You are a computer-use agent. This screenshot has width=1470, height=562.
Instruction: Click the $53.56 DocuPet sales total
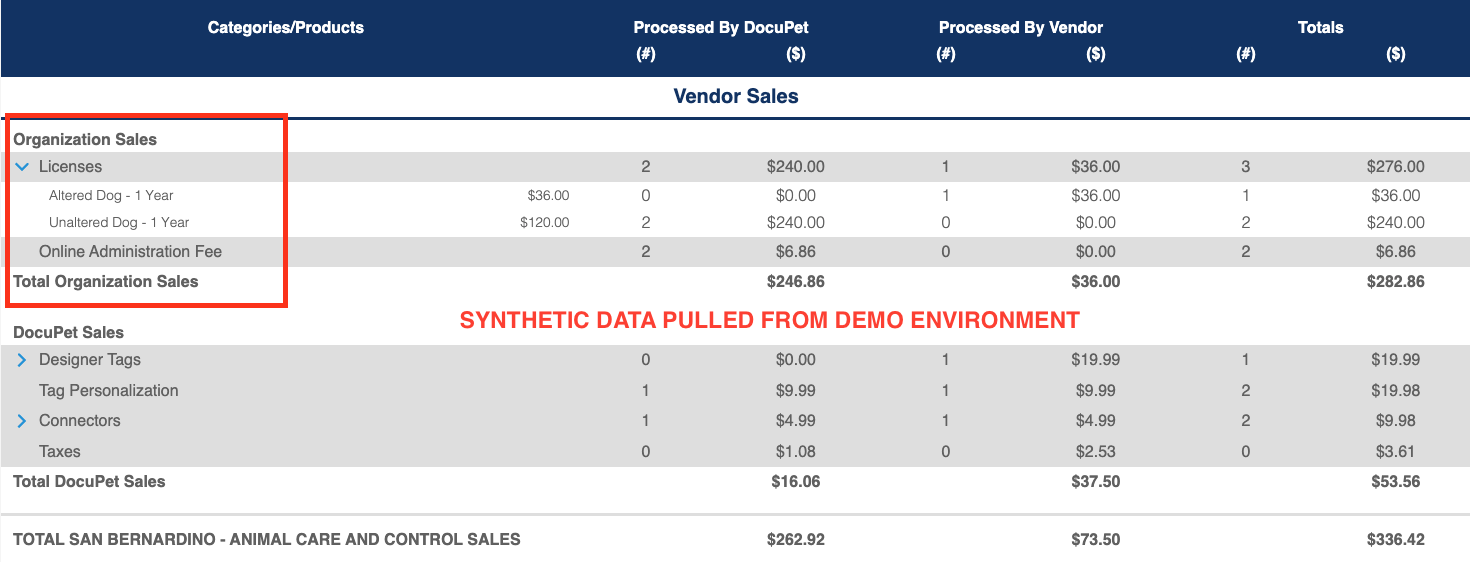(1396, 482)
